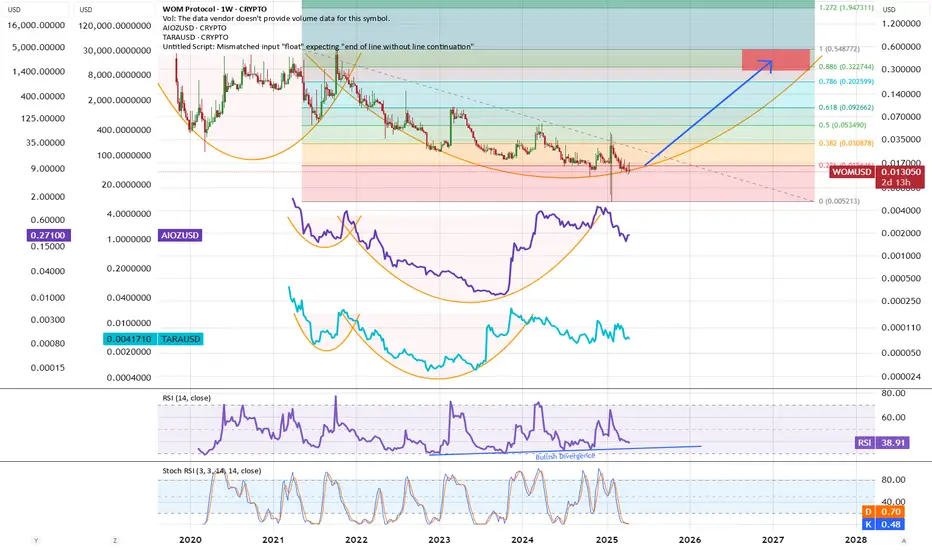The width and height of the screenshot is (932, 550).
Task: Click the 0.000110 right price scale value
Action: pos(902,328)
